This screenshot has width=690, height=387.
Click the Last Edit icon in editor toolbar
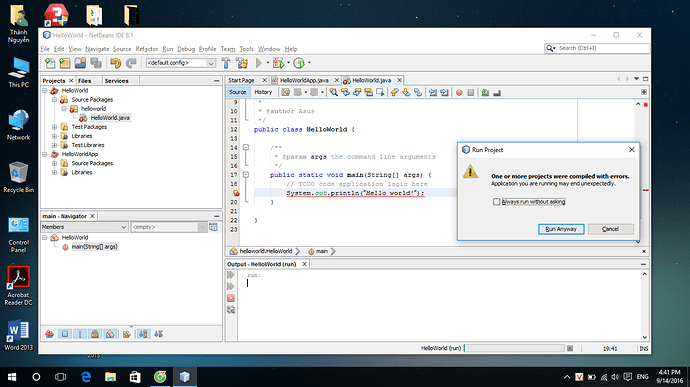click(x=286, y=92)
